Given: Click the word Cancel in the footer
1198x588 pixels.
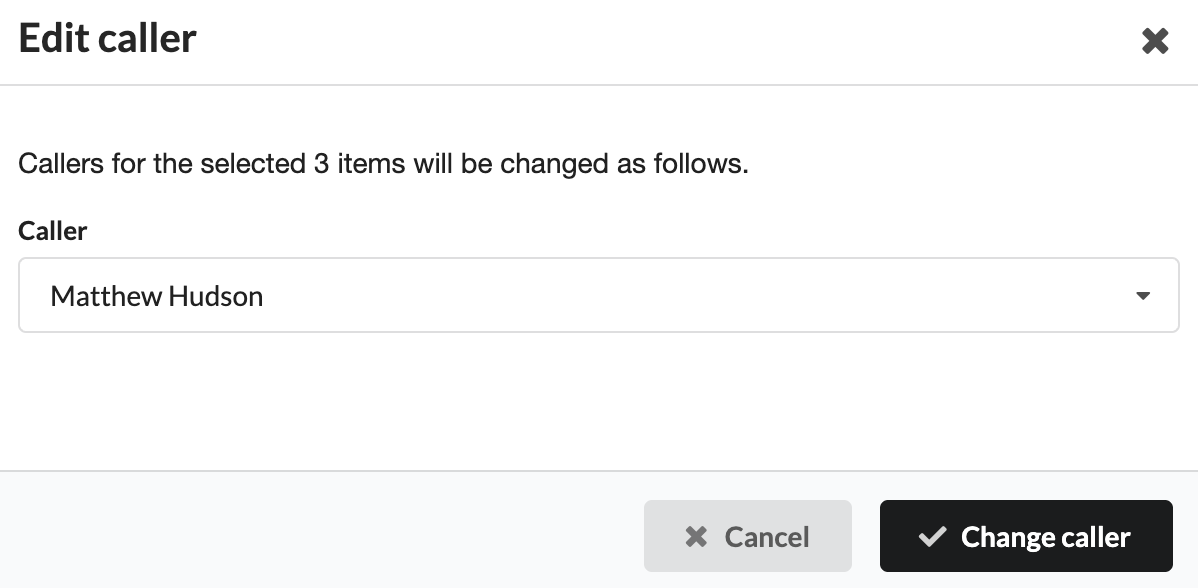Looking at the screenshot, I should tap(766, 537).
